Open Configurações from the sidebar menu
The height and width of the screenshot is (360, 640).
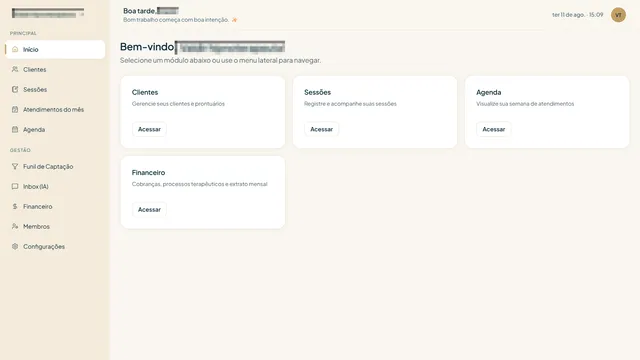pyautogui.click(x=55, y=247)
